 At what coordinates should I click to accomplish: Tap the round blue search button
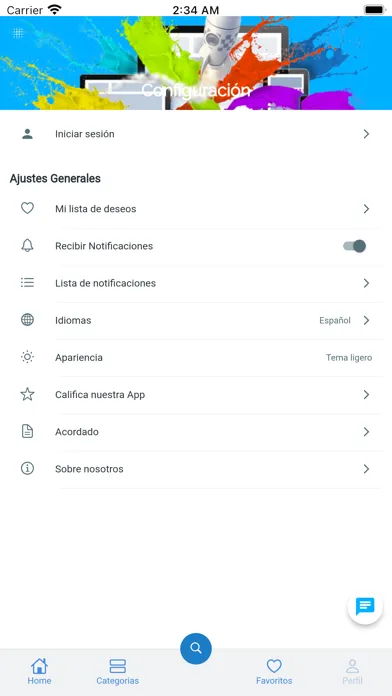tap(196, 649)
